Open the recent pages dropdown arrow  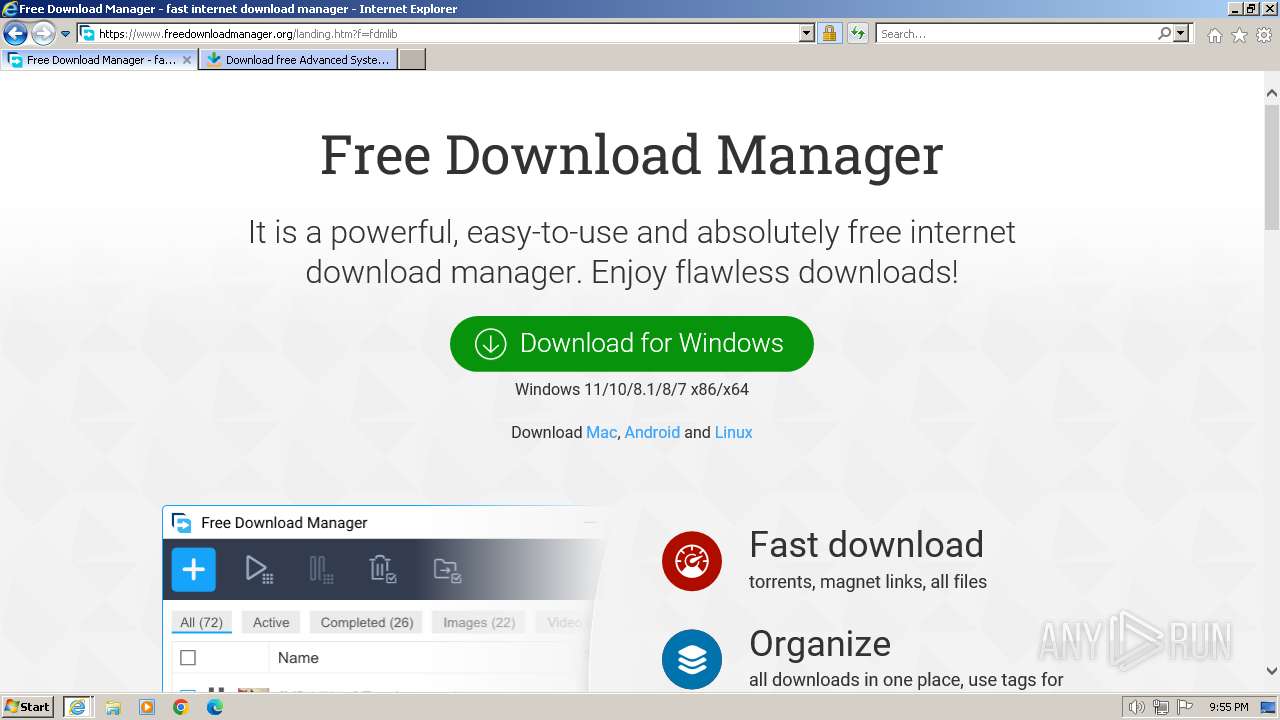66,34
